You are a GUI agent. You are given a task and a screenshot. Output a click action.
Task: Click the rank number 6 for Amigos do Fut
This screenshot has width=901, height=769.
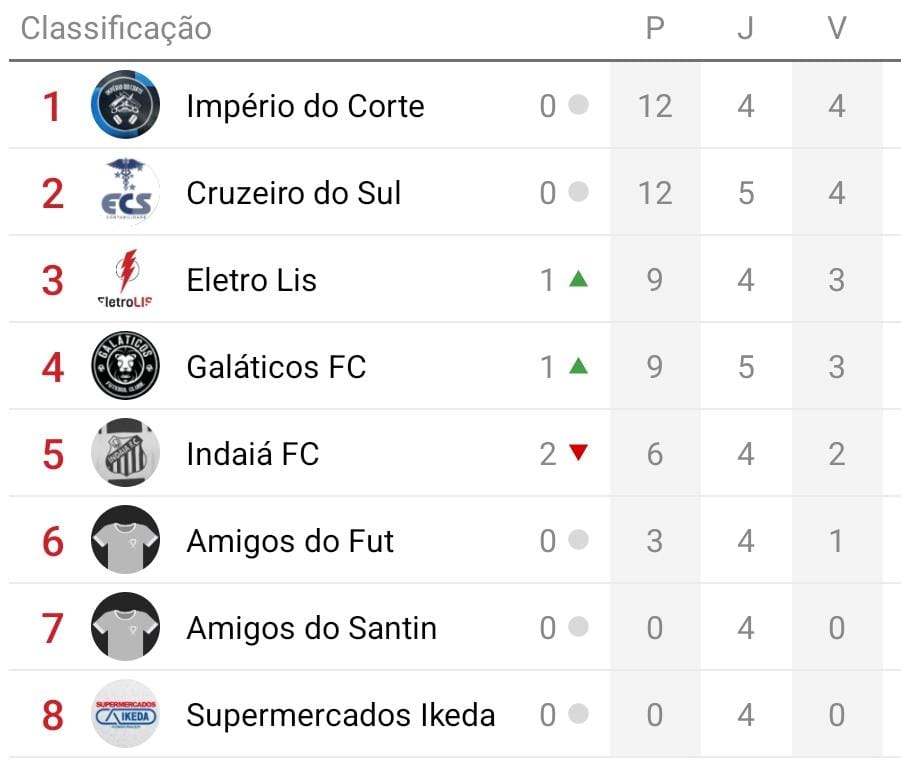pos(53,541)
